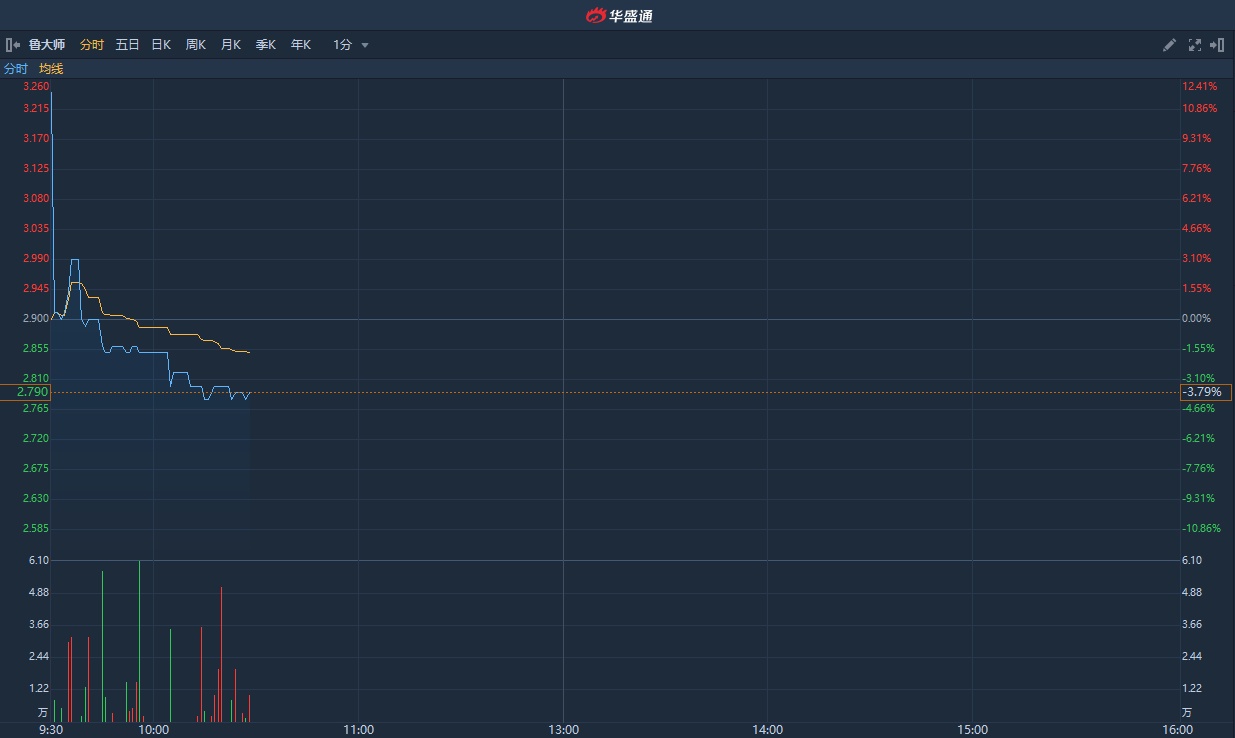The image size is (1235, 738).
Task: Click the 11:00 time axis marker
Action: pyautogui.click(x=358, y=730)
